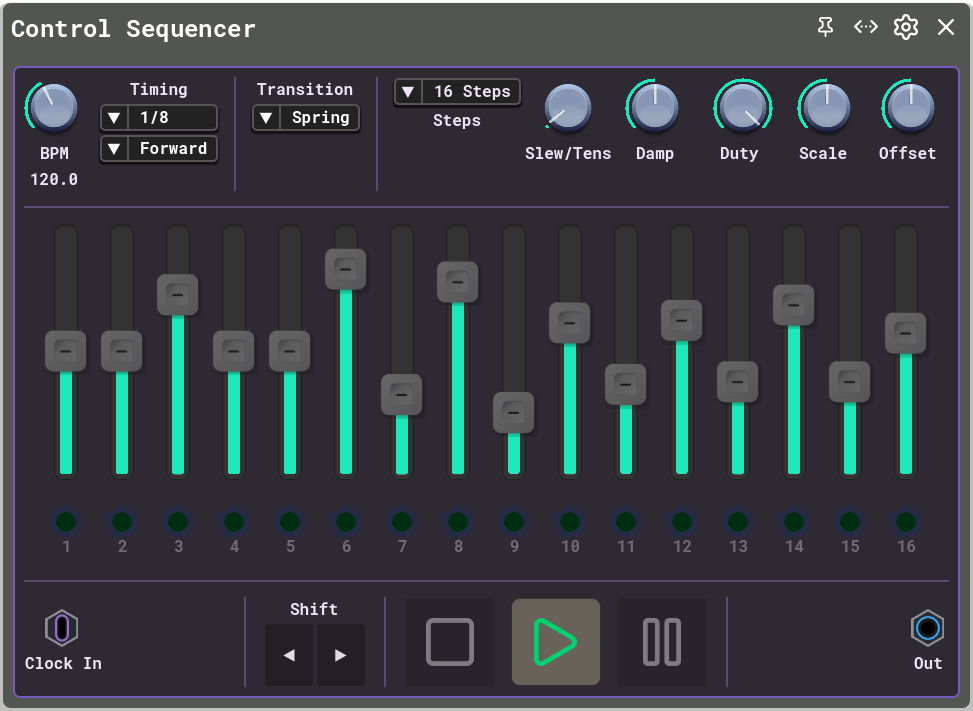Image resolution: width=973 pixels, height=711 pixels.
Task: Click the Control Sequencer title text
Action: 133,29
